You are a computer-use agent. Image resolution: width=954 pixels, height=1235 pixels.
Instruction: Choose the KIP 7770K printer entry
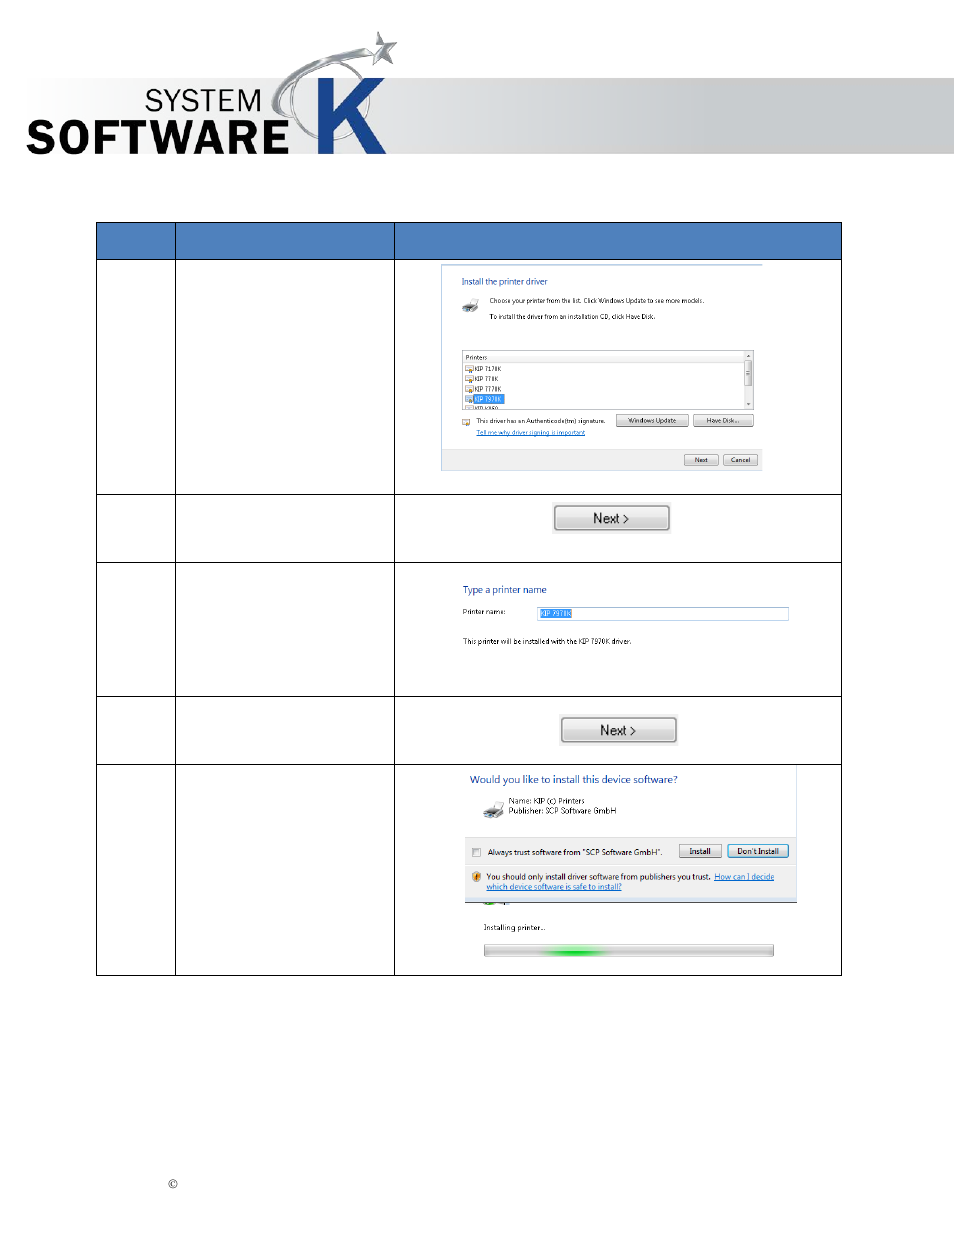pos(487,389)
